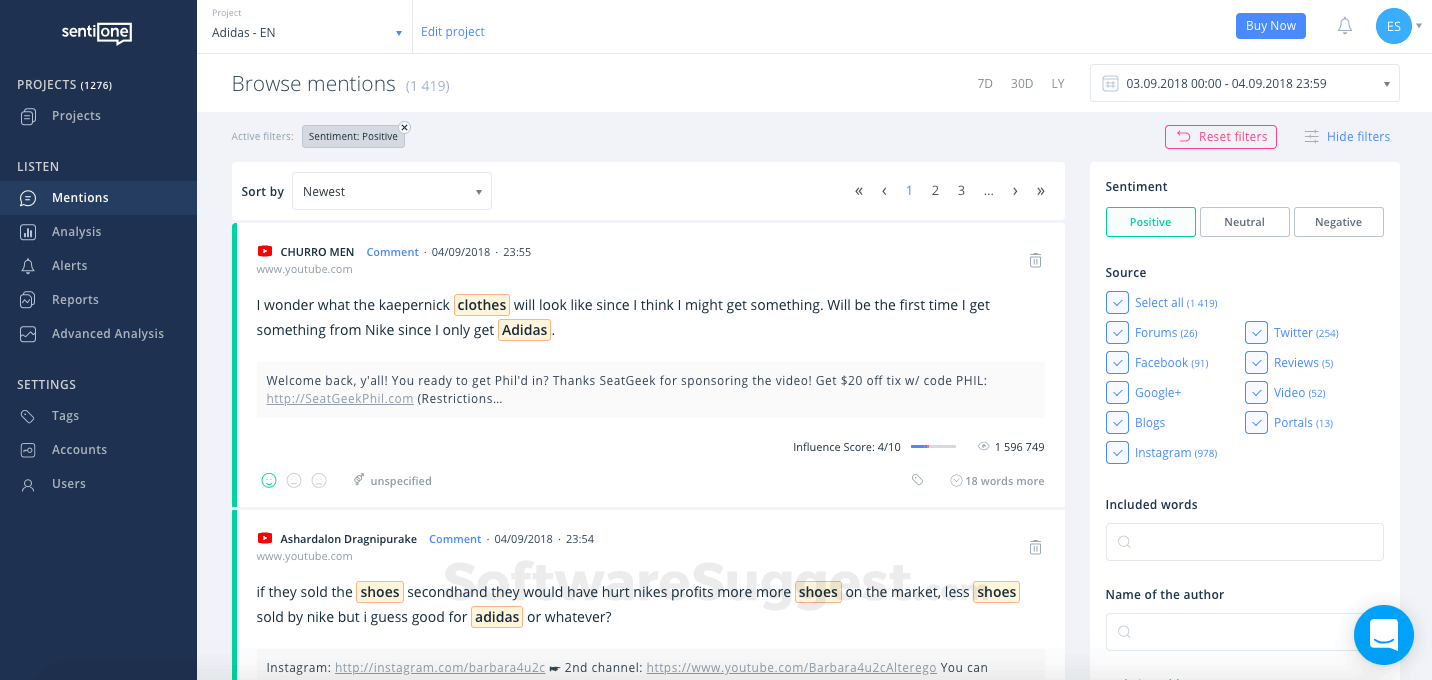This screenshot has width=1432, height=680.
Task: Mark the first mention with the positive smiley
Action: coord(269,481)
